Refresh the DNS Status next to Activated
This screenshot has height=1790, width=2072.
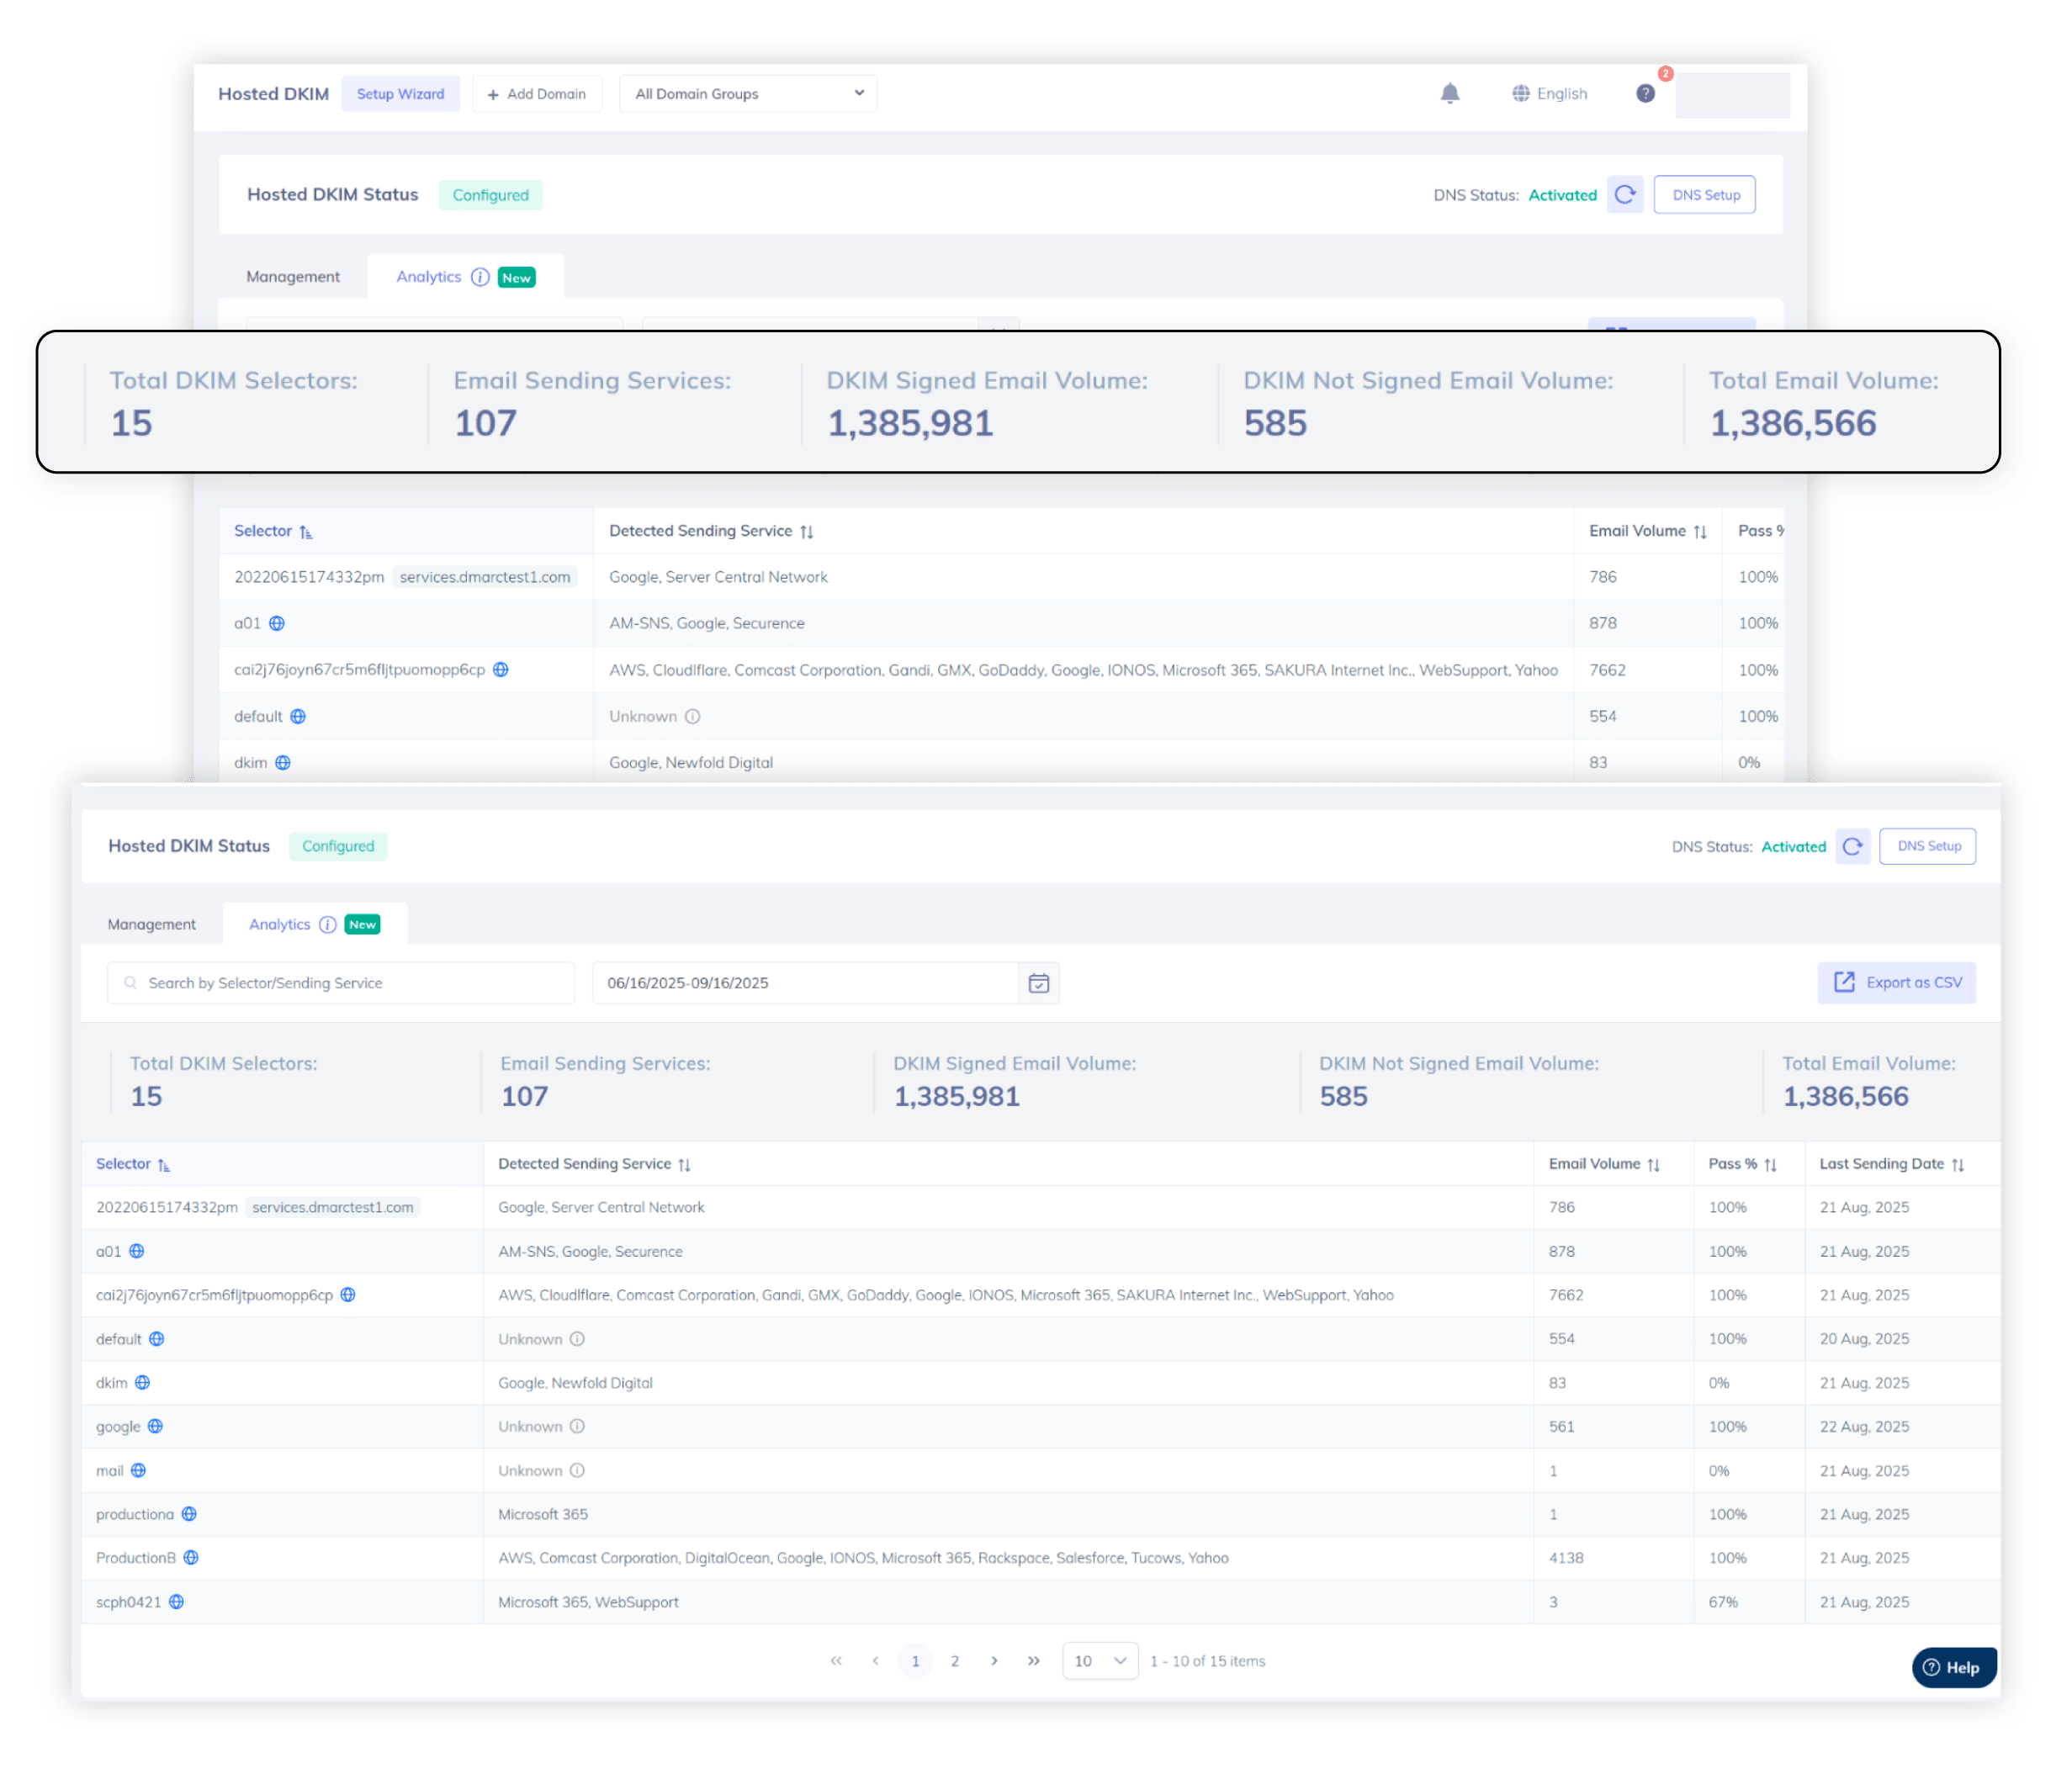(1853, 846)
